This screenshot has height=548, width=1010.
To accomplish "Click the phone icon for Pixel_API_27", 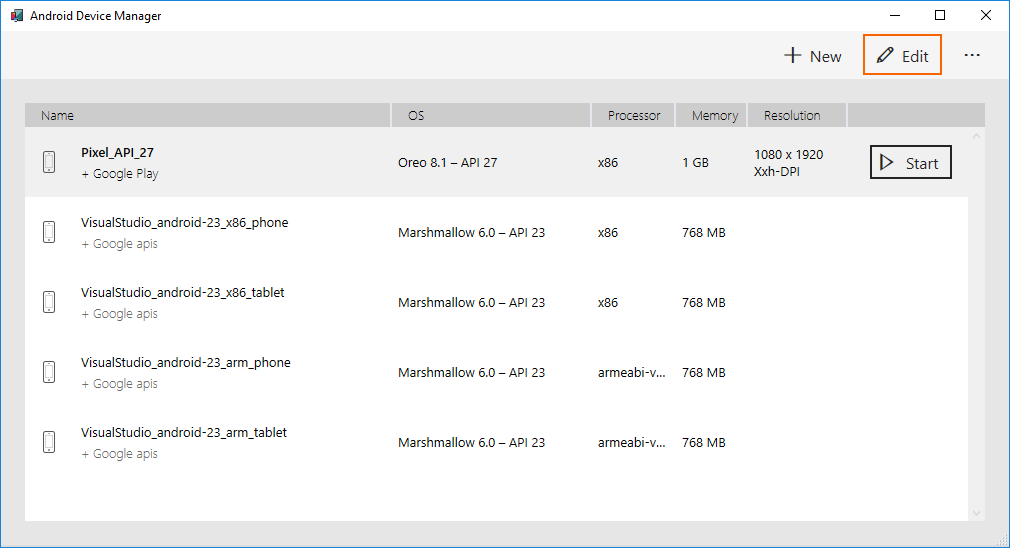I will (49, 162).
